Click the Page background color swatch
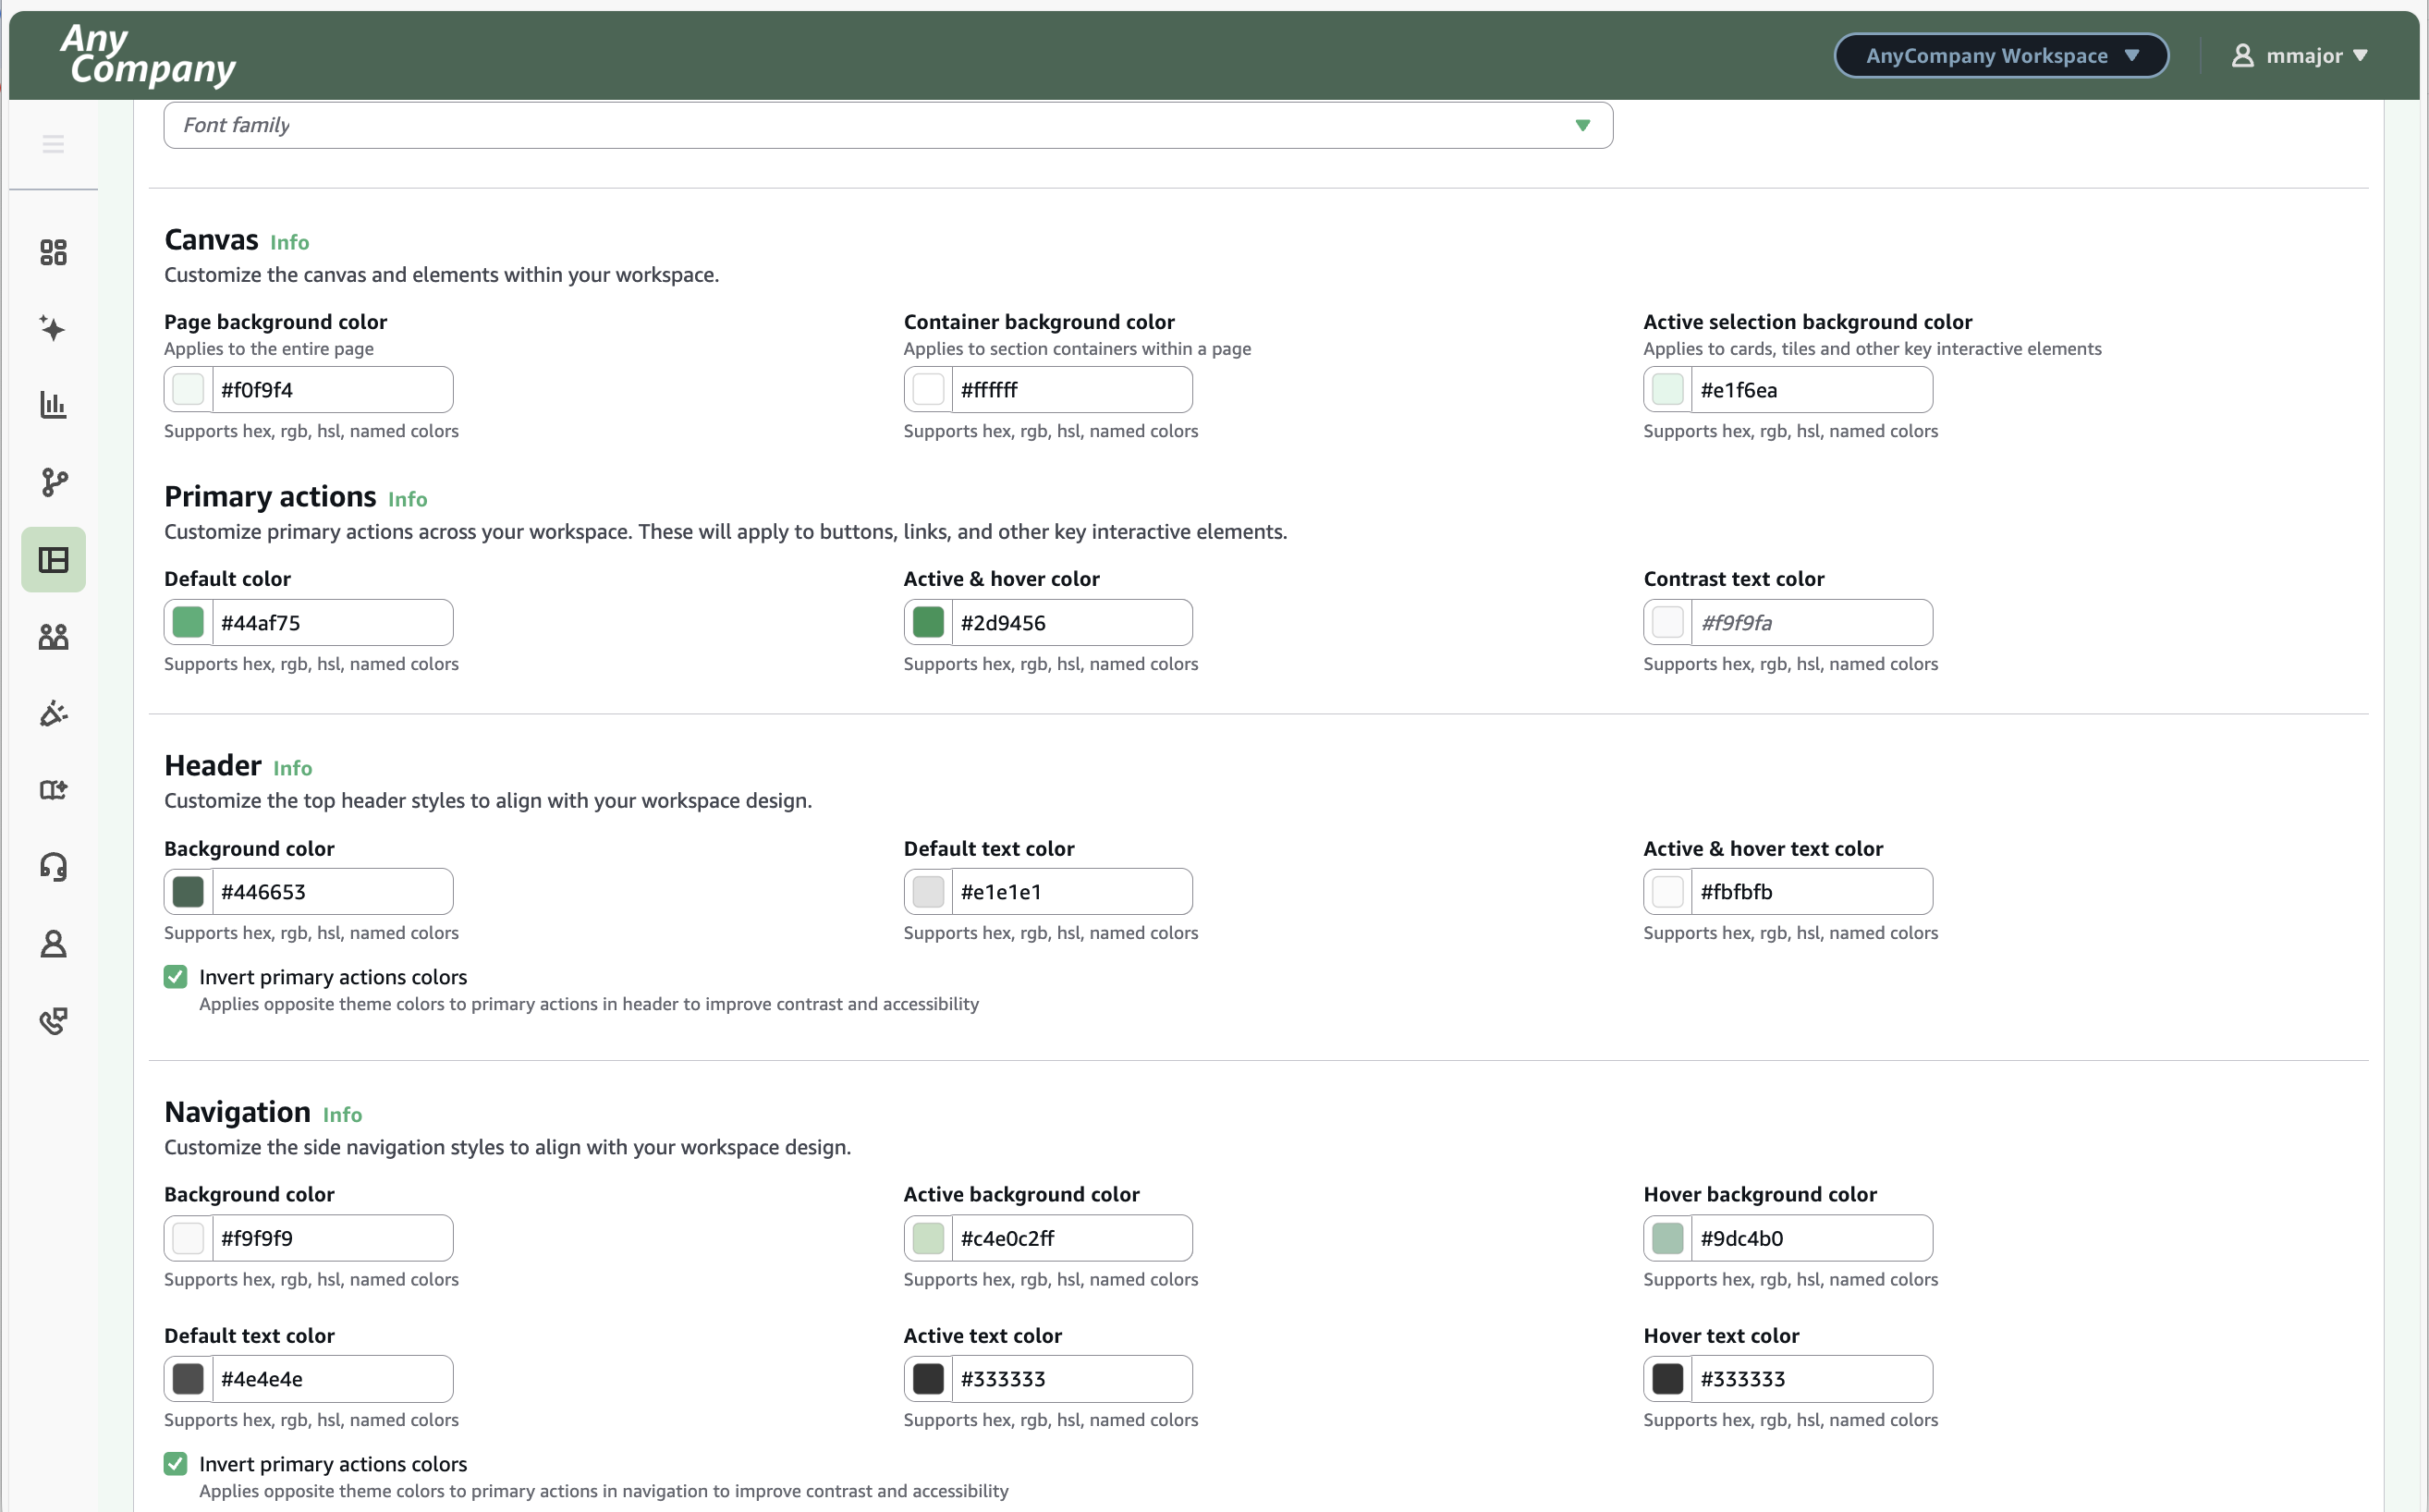Viewport: 2429px width, 1512px height. pos(188,389)
